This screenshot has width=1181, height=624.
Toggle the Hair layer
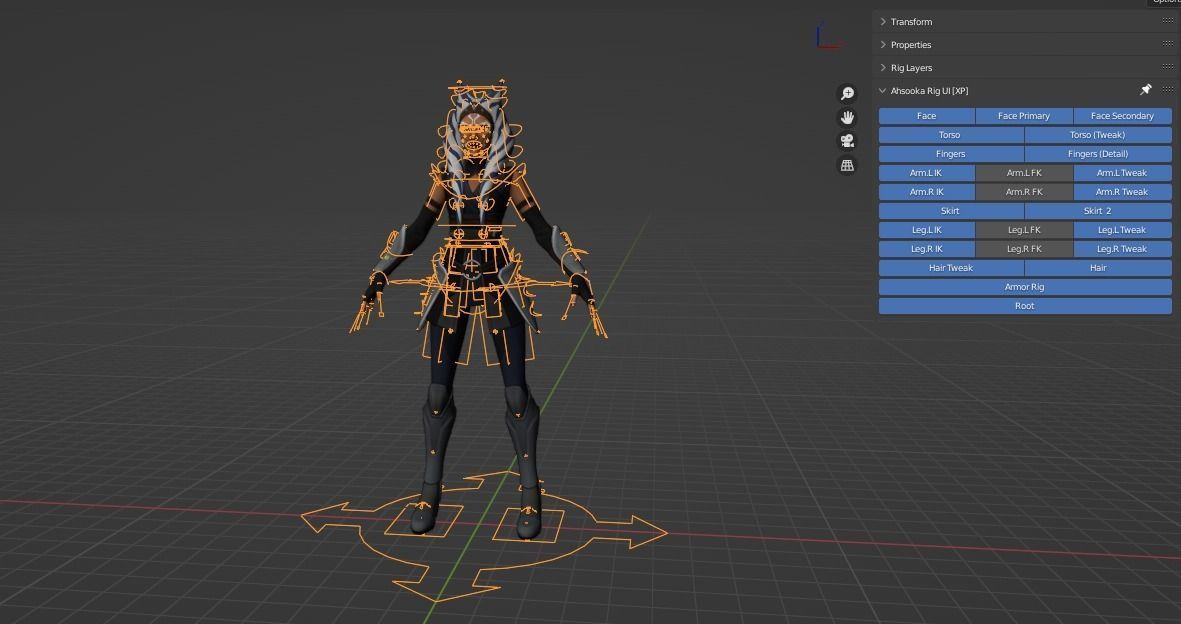pyautogui.click(x=1098, y=268)
